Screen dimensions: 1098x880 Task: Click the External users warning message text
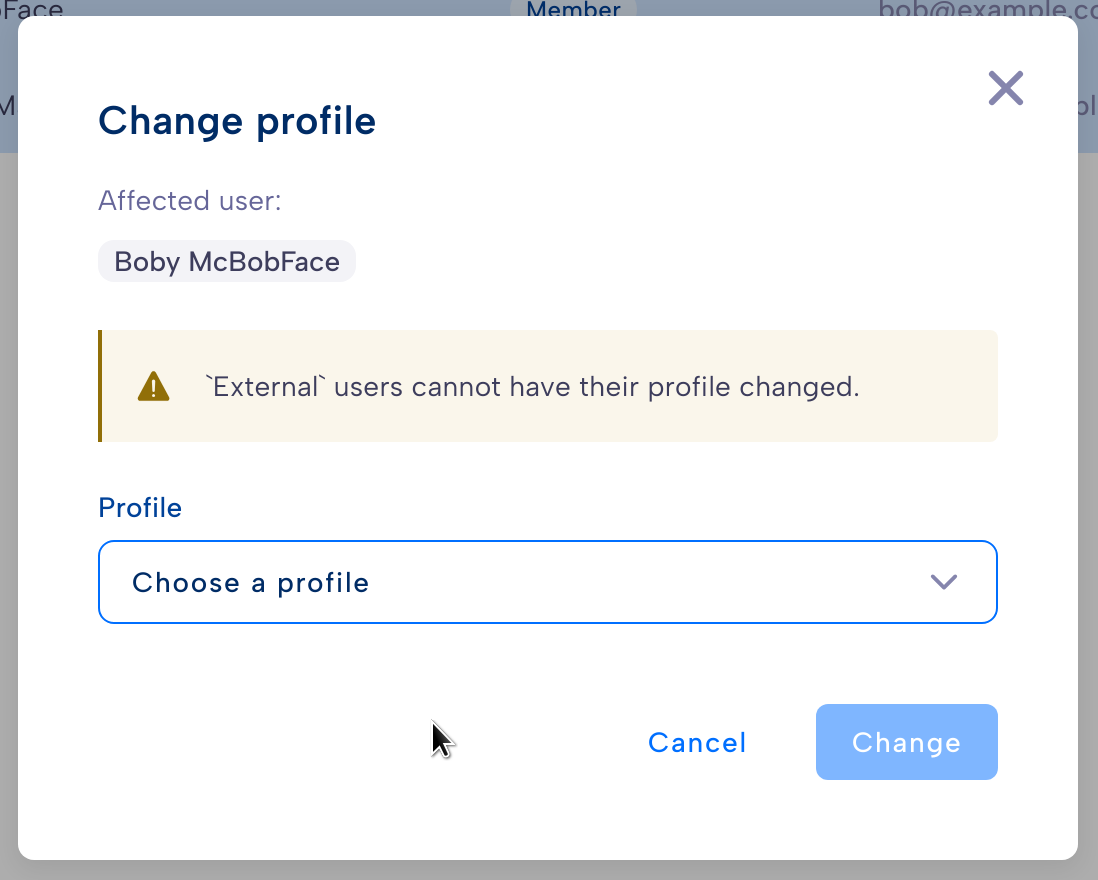(x=532, y=386)
